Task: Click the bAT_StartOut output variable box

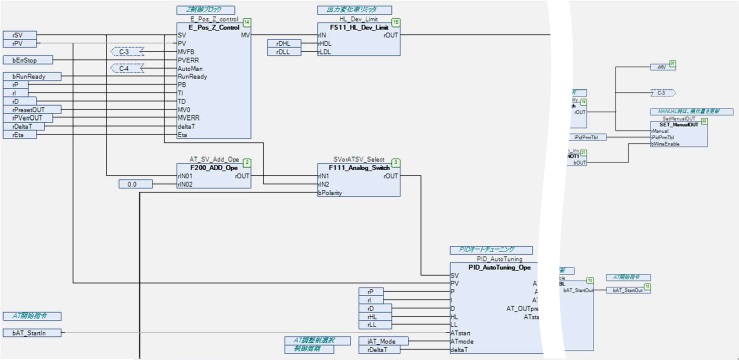Action: (629, 290)
